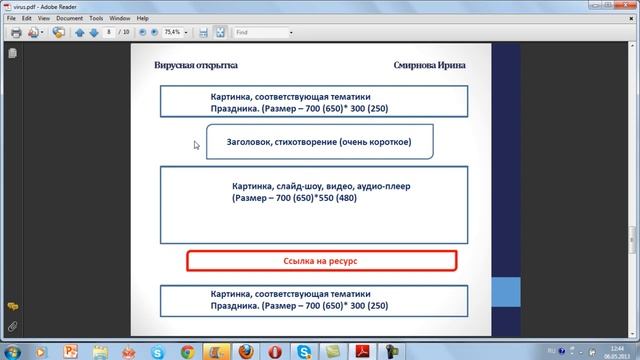Image resolution: width=640 pixels, height=360 pixels.
Task: Click the text '(Размер – 700 (650)*550 (480)'
Action: [294, 198]
